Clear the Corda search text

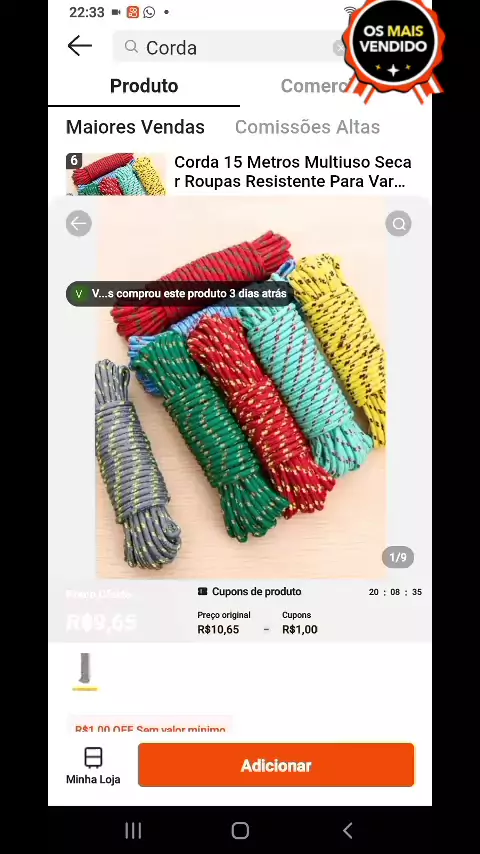(340, 48)
